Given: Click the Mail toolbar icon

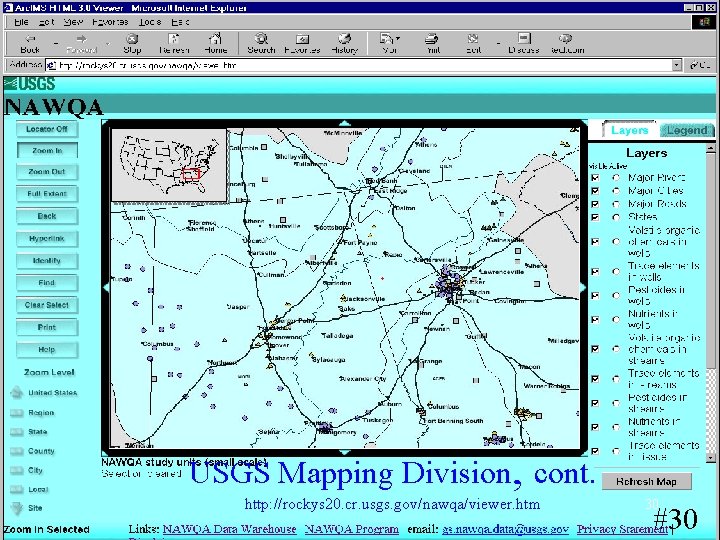Looking at the screenshot, I should click(387, 39).
